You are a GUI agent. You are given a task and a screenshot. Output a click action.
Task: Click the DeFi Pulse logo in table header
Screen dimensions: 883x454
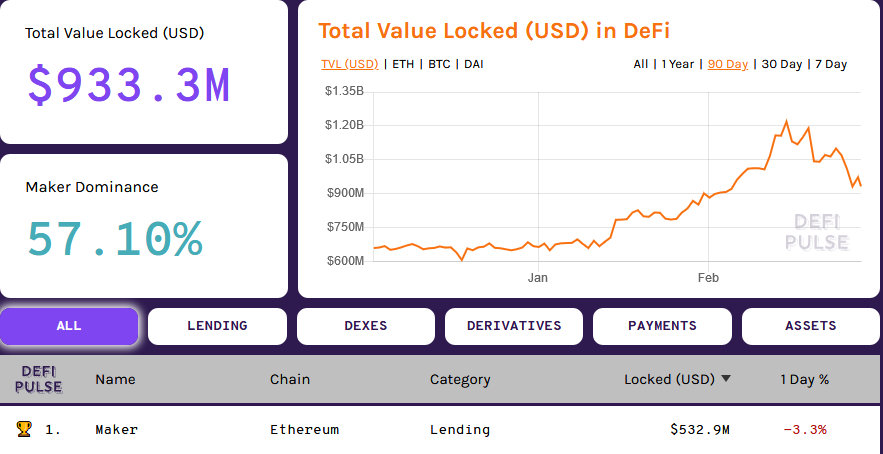40,379
